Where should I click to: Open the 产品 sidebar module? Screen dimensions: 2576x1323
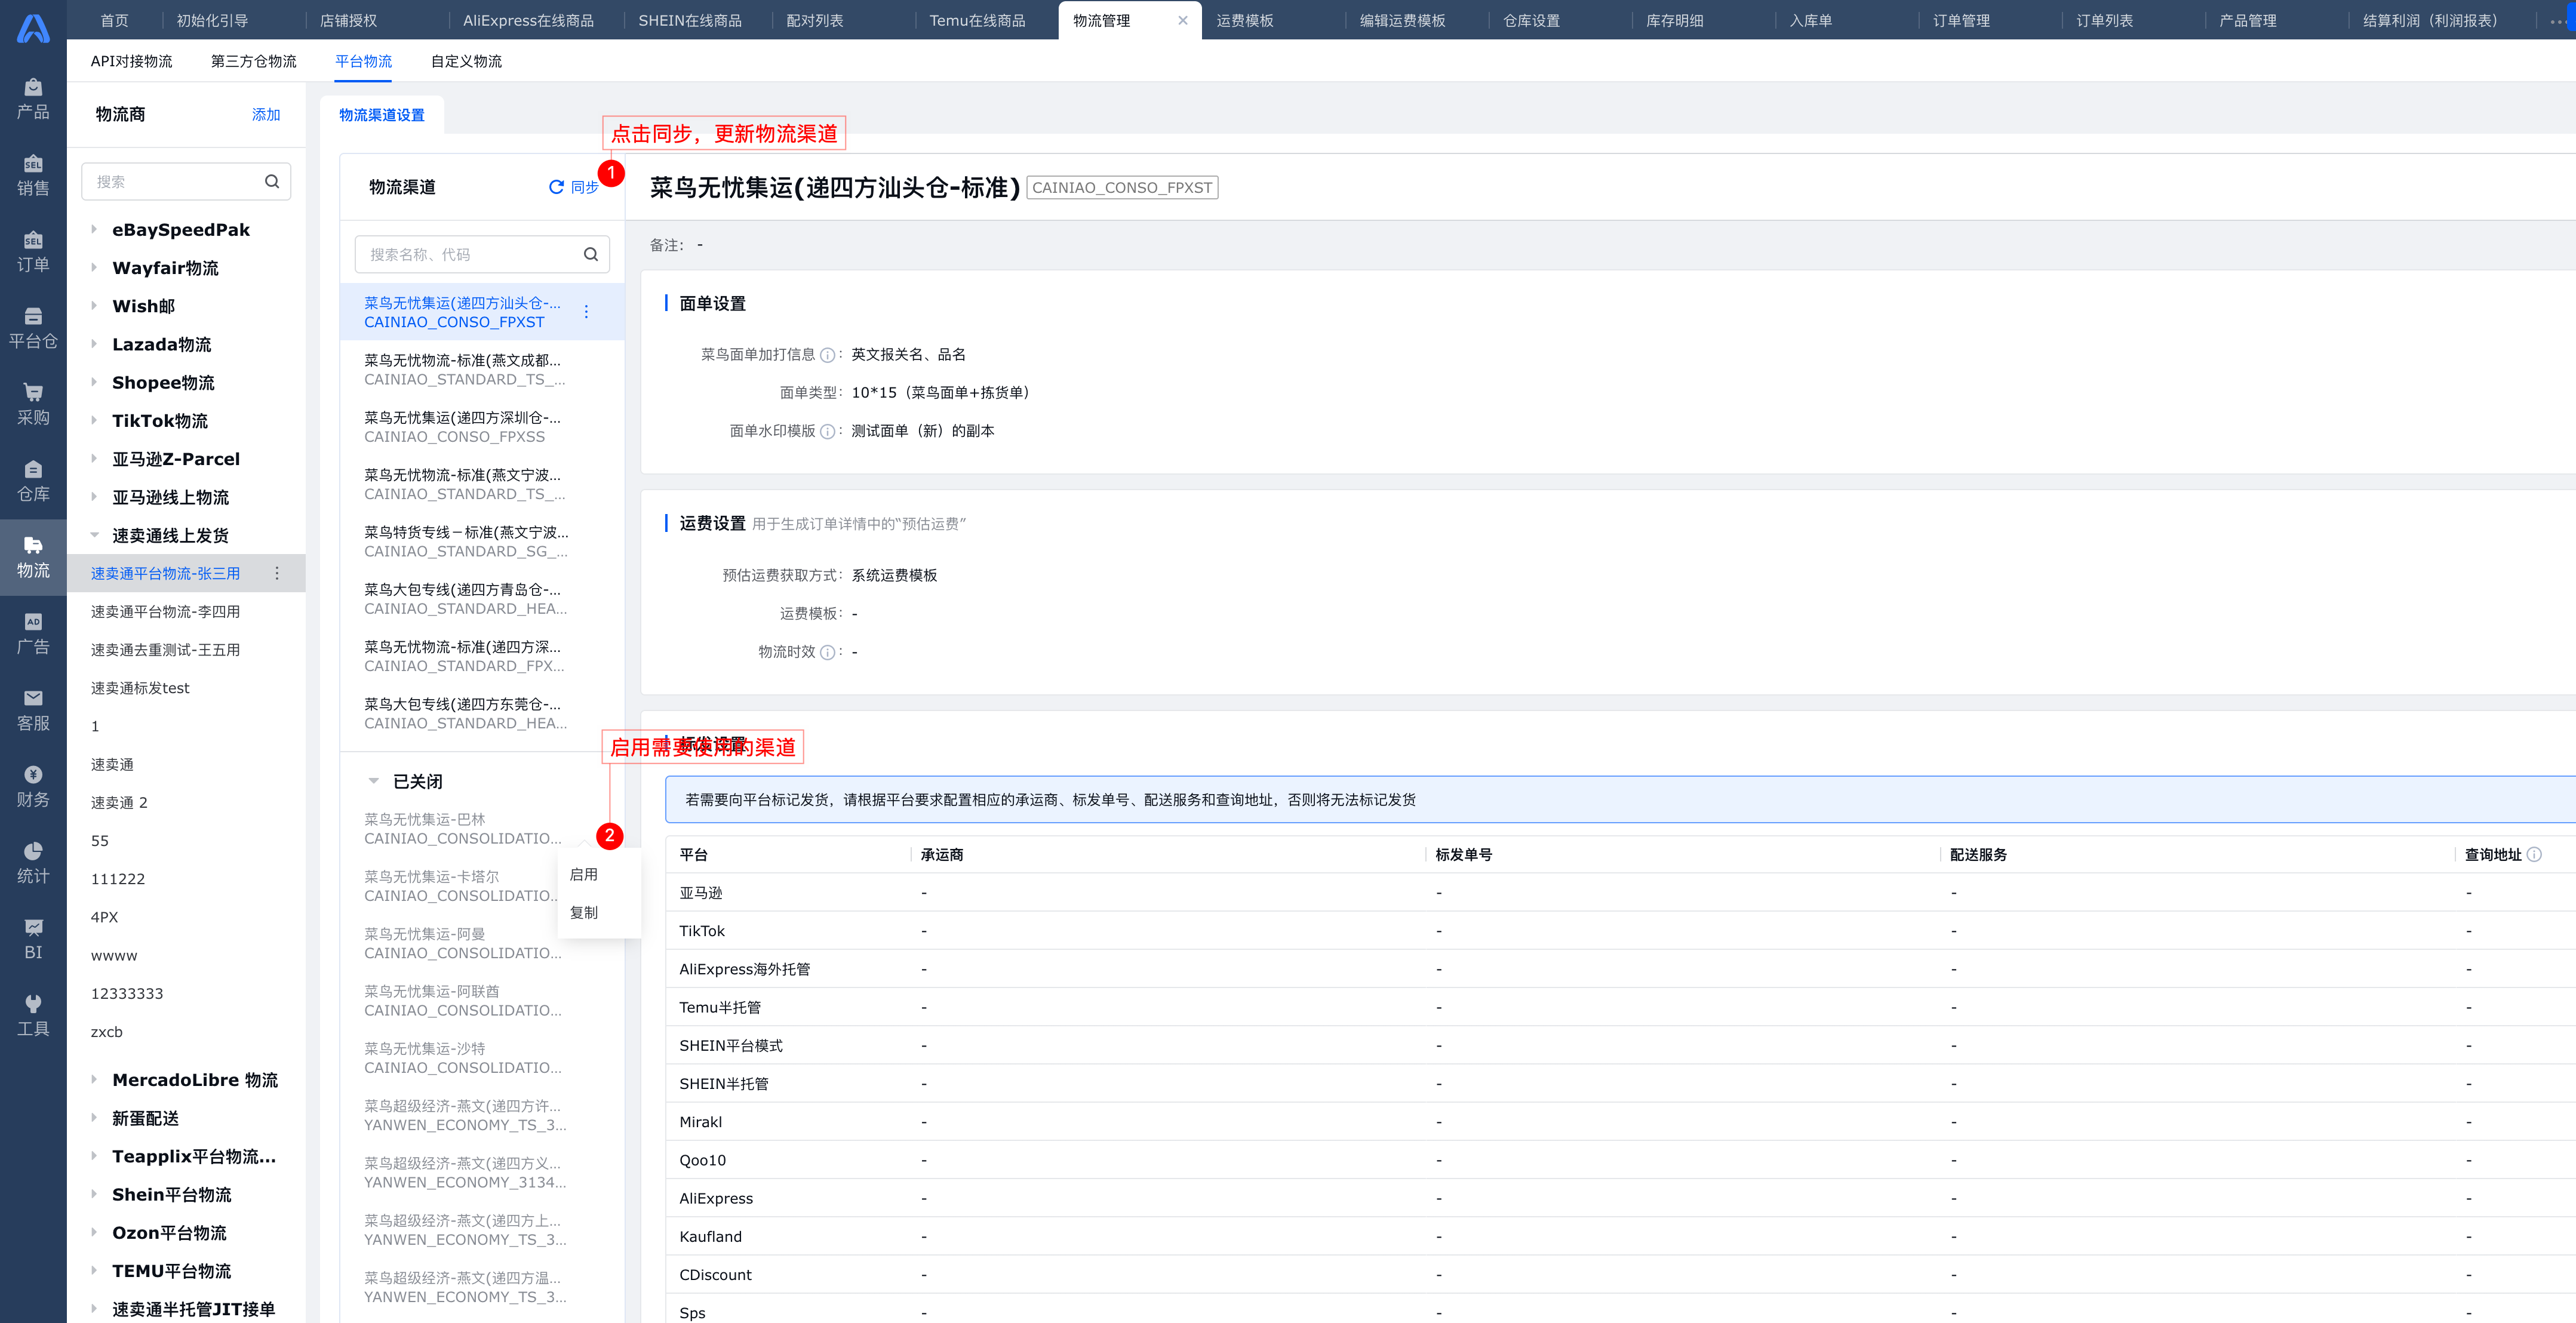[33, 99]
